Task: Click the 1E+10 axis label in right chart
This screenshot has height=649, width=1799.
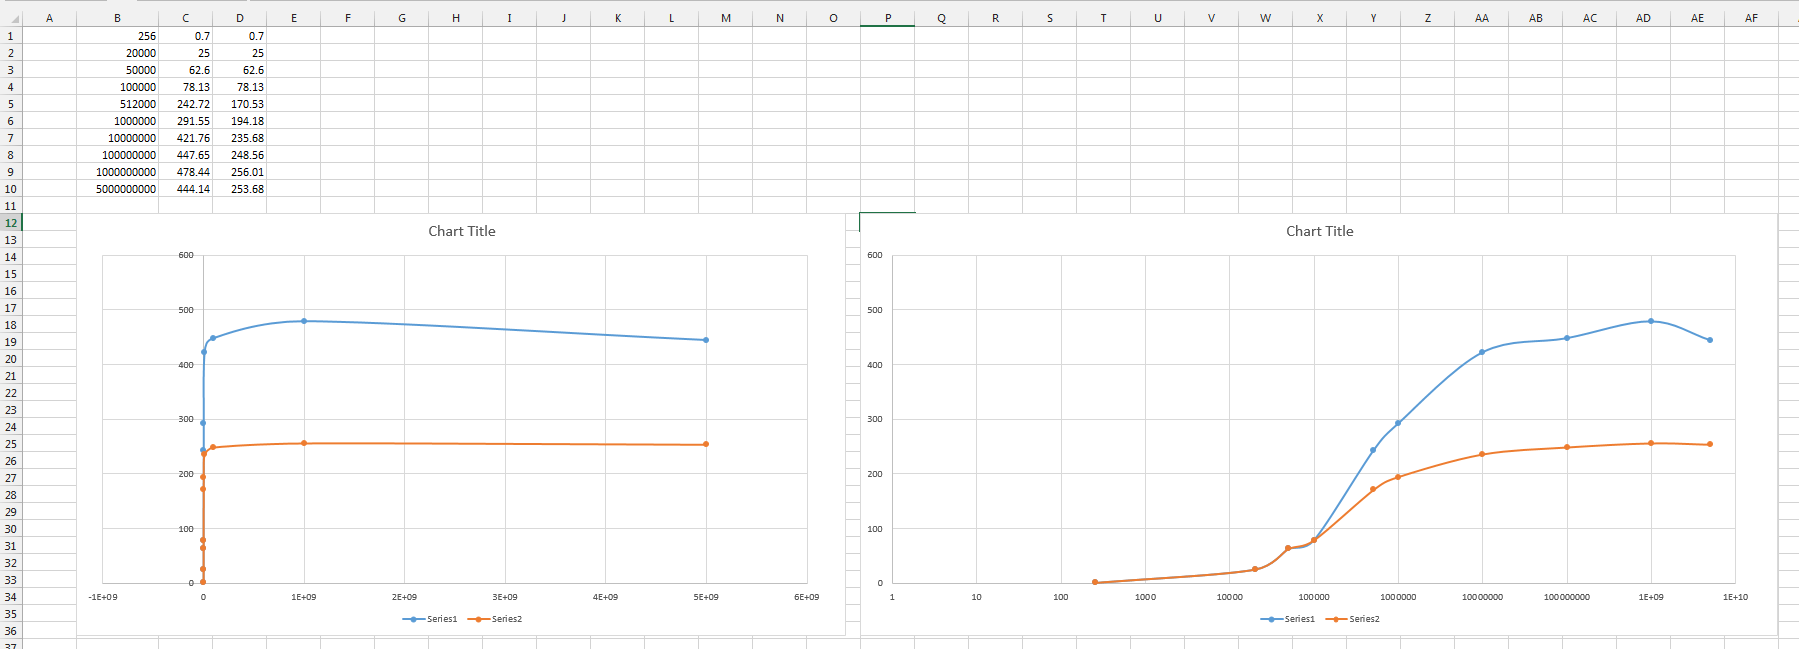Action: click(1735, 597)
